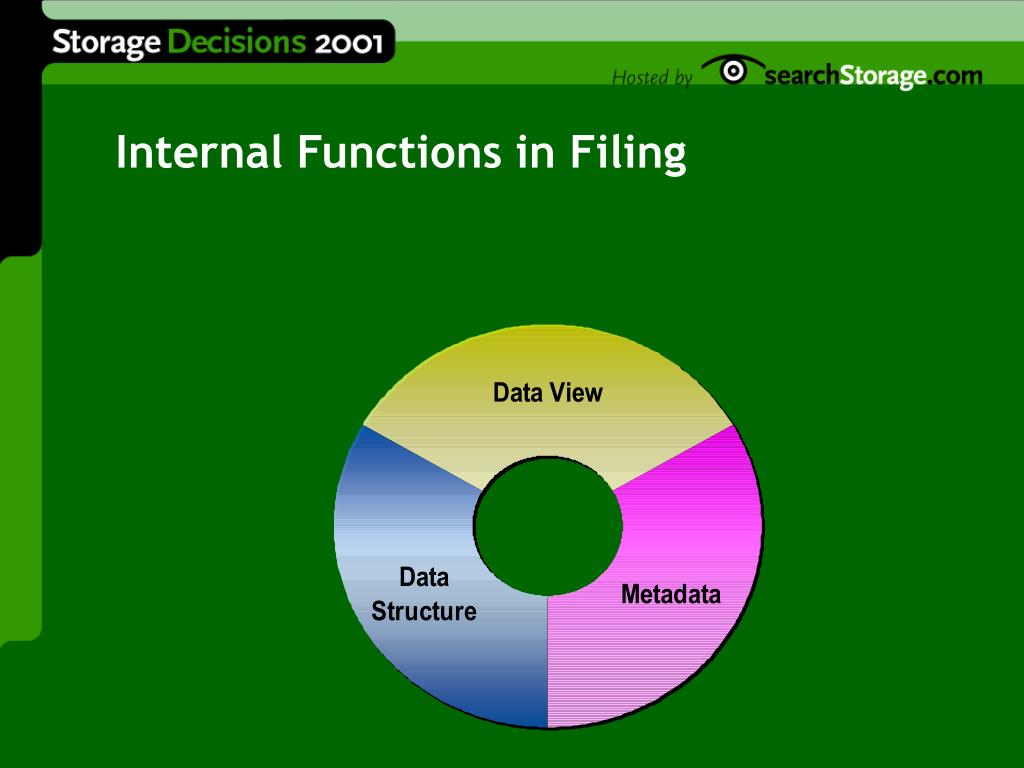Click the Storage Decisions 2001 logo banner
The height and width of the screenshot is (768, 1024).
(x=218, y=42)
